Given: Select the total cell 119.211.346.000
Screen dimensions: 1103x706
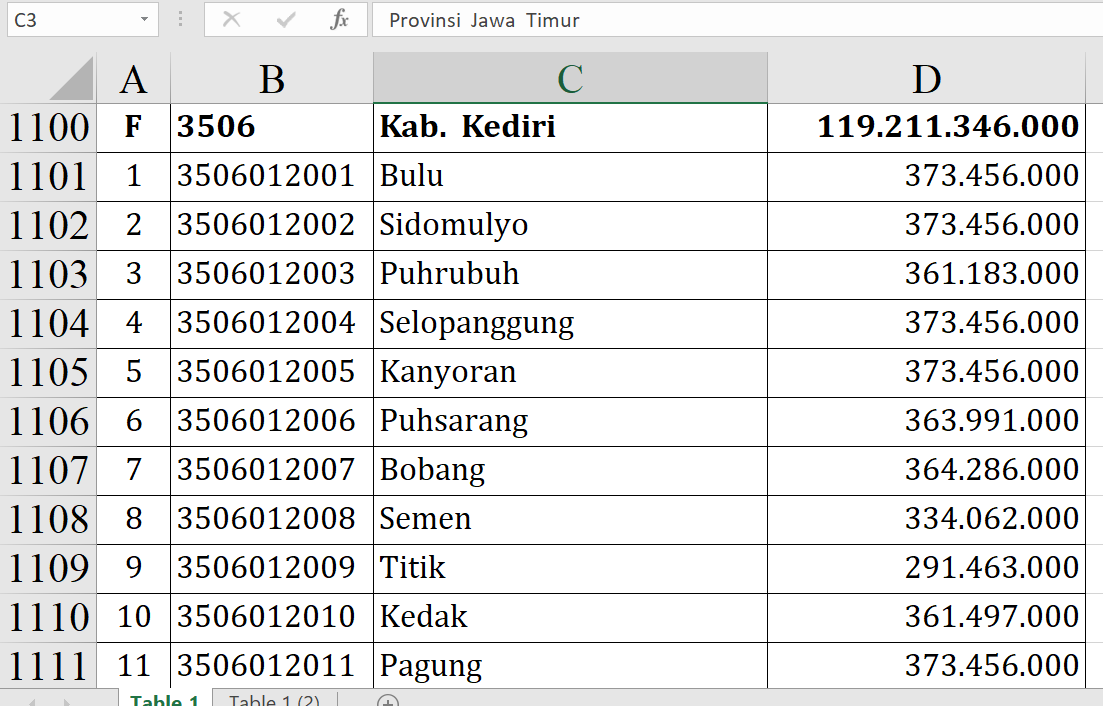Looking at the screenshot, I should (x=926, y=127).
